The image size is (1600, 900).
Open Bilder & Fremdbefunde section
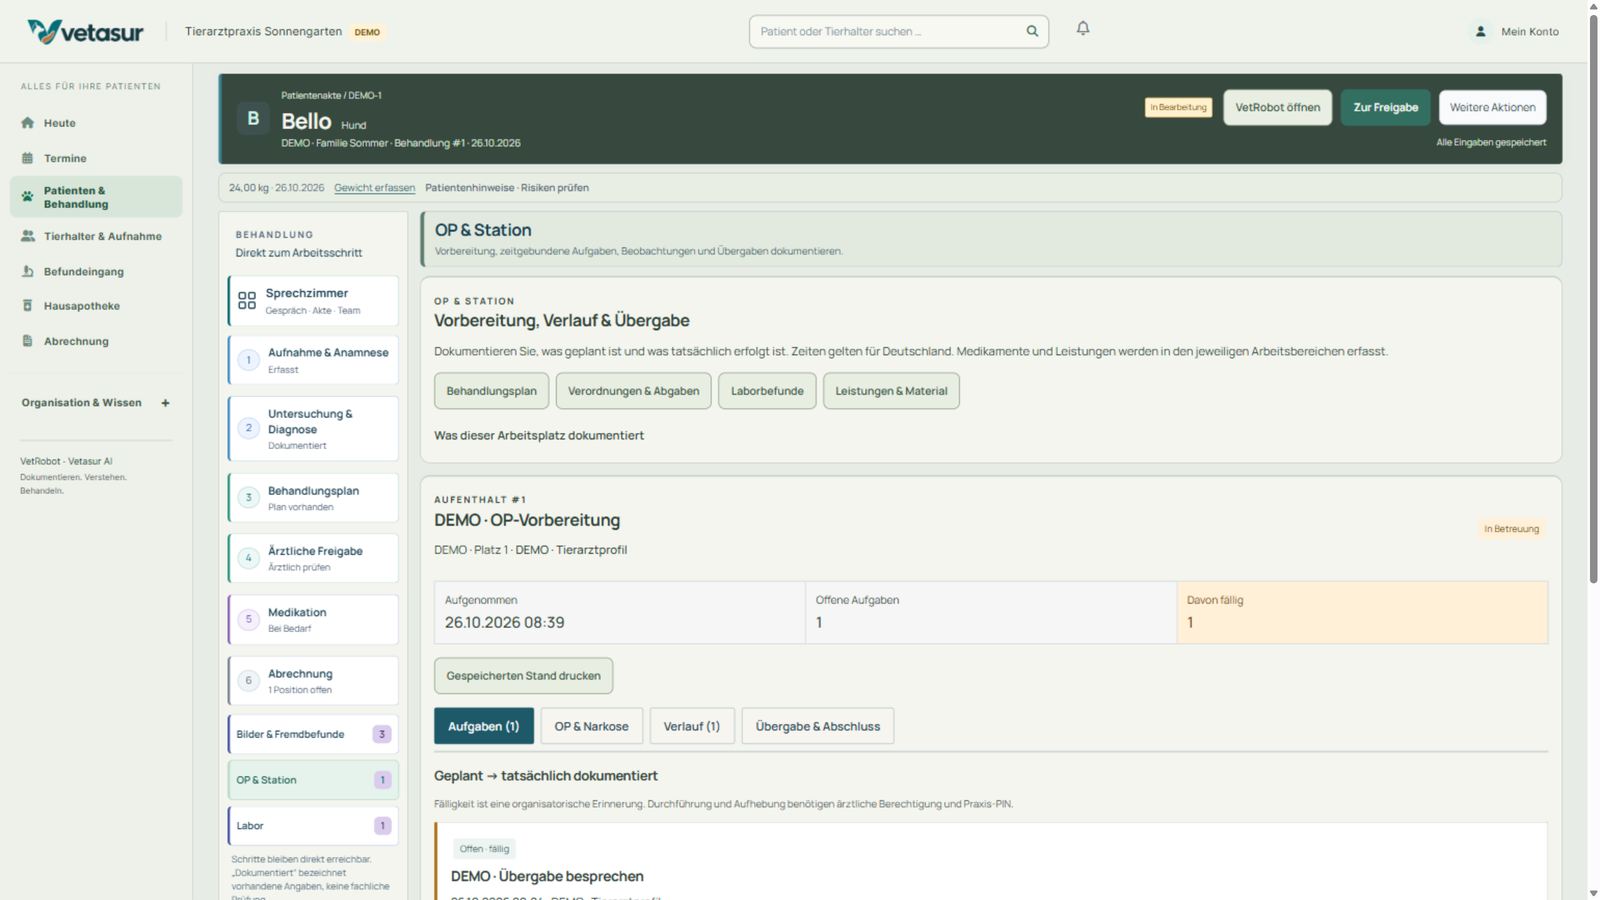point(313,734)
